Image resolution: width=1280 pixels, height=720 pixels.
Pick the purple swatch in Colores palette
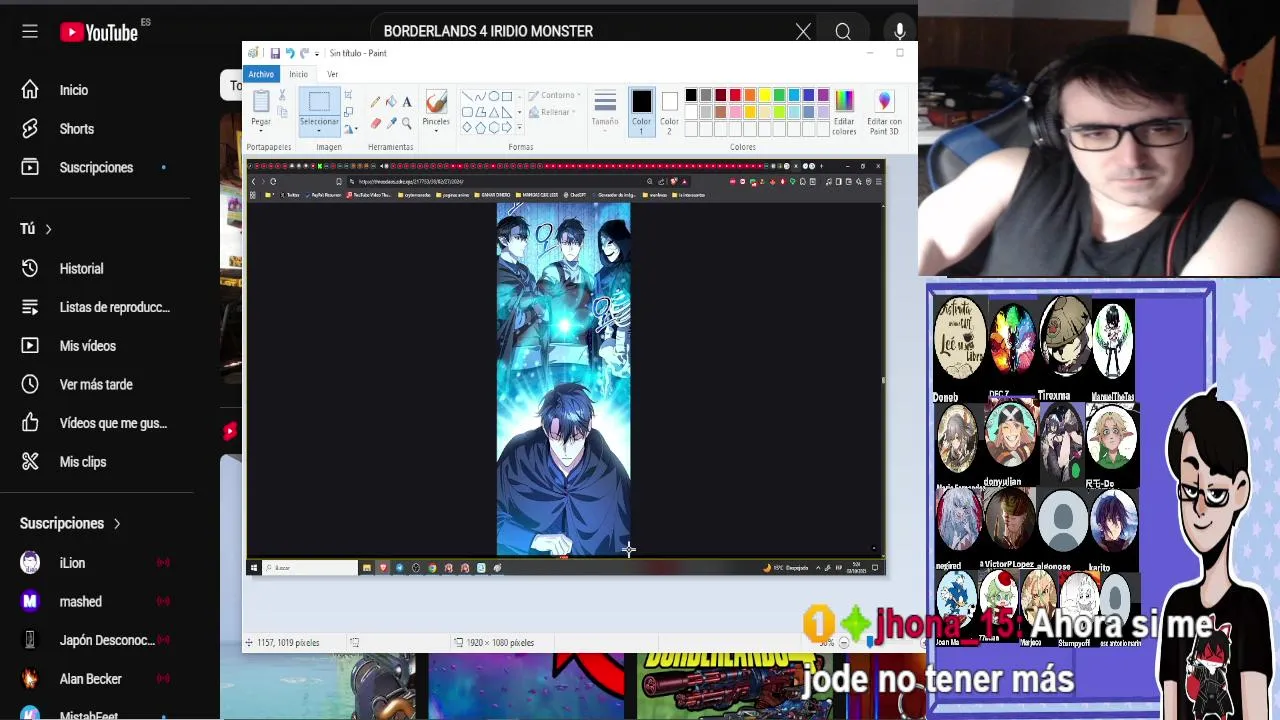point(823,95)
